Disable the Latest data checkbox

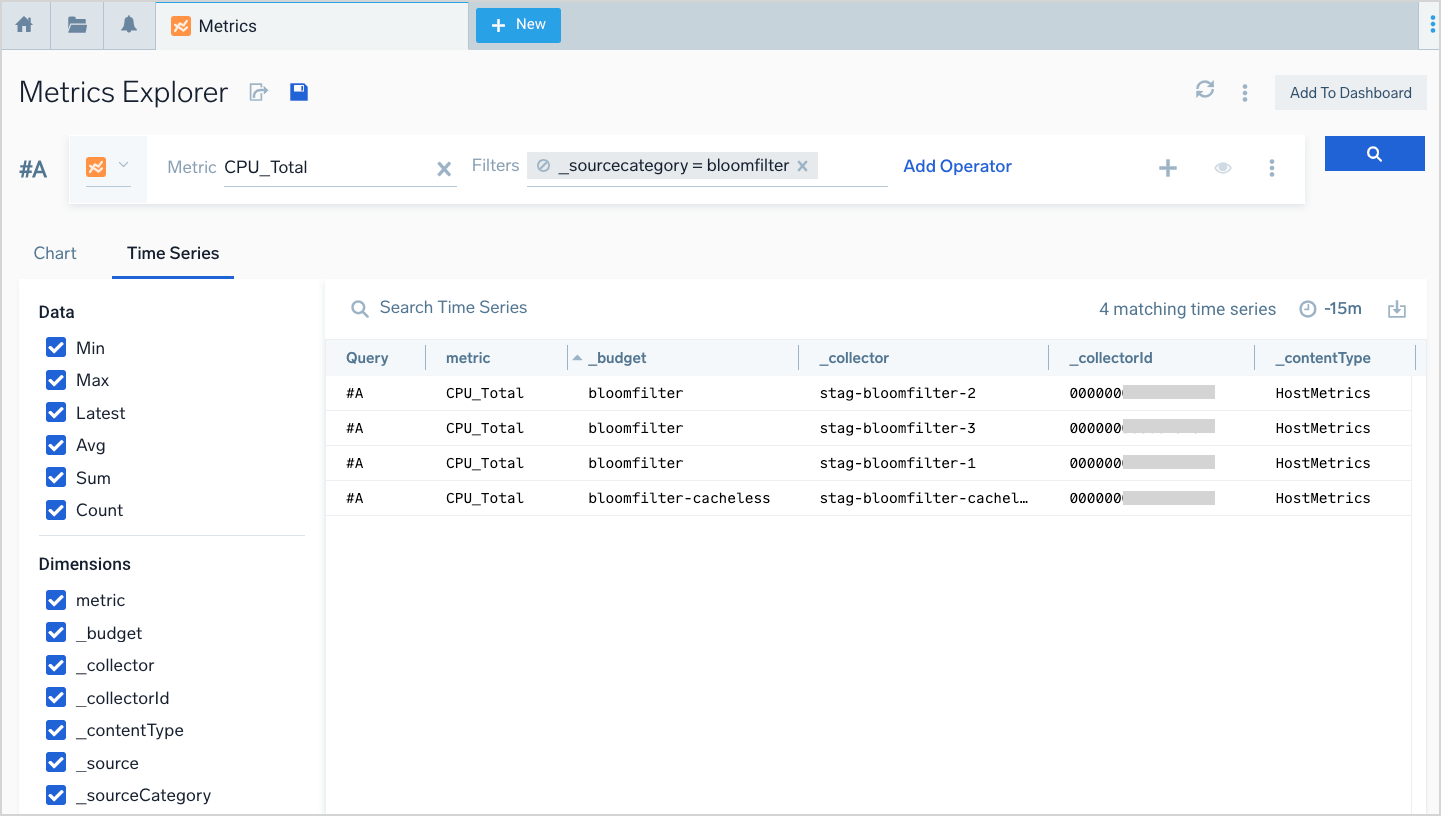(56, 413)
